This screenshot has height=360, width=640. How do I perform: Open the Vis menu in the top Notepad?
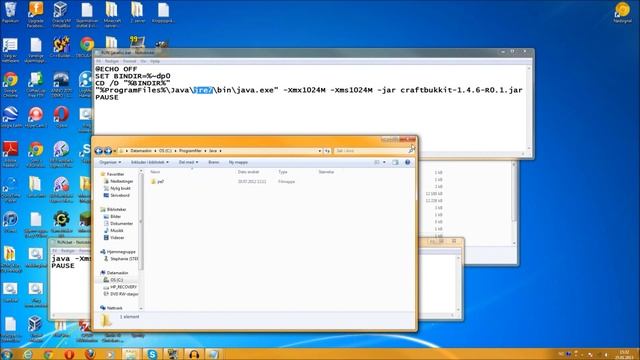143,61
